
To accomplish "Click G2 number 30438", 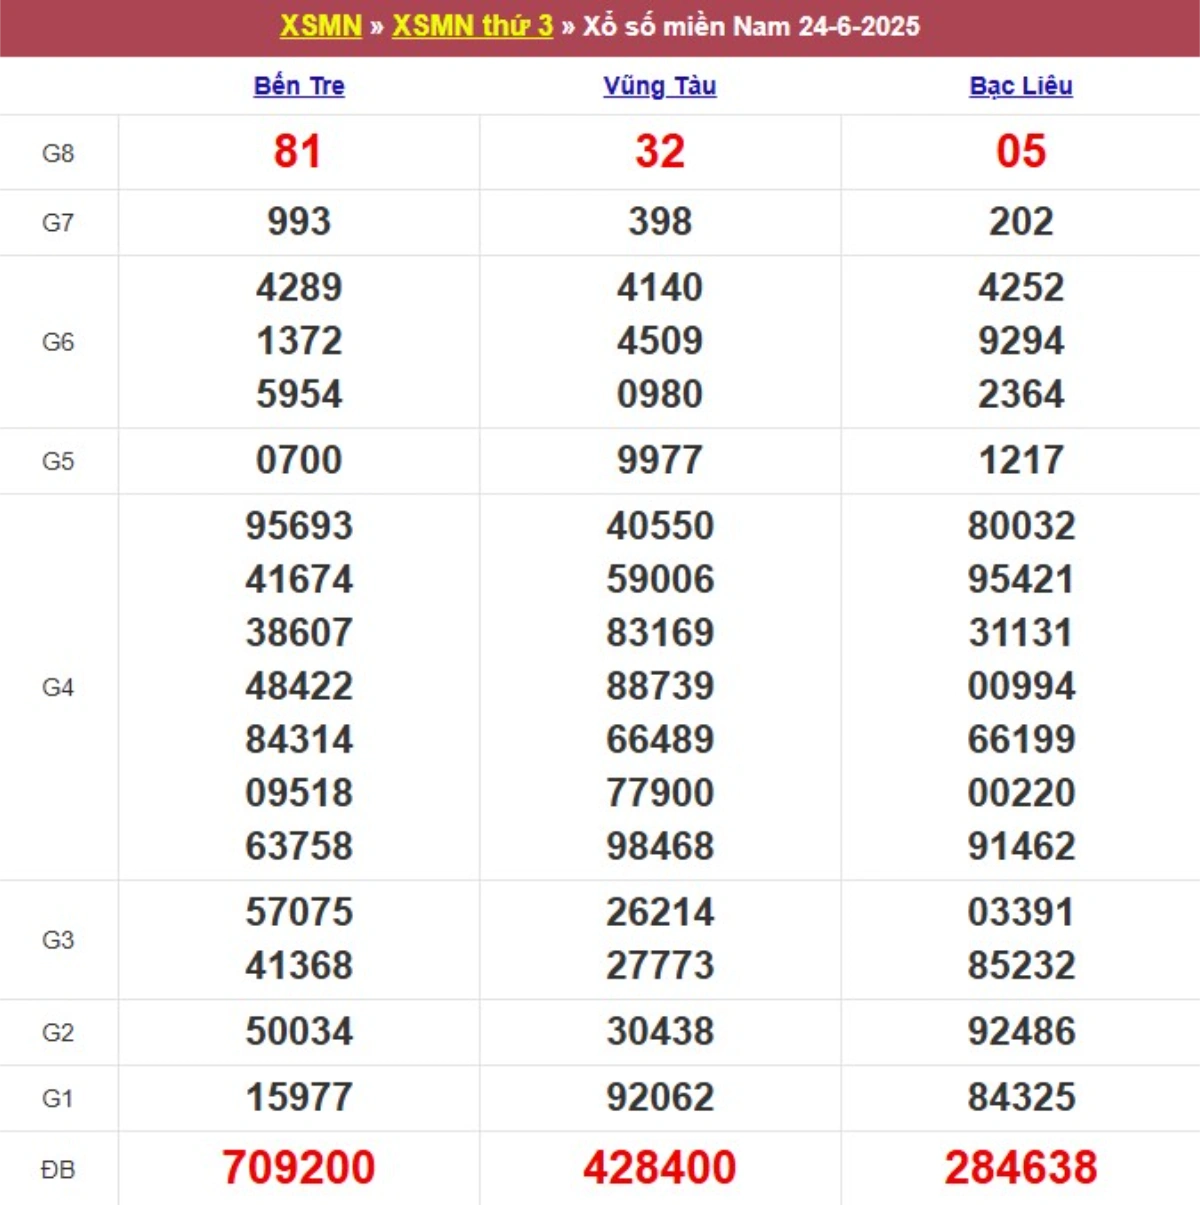I will point(660,1032).
